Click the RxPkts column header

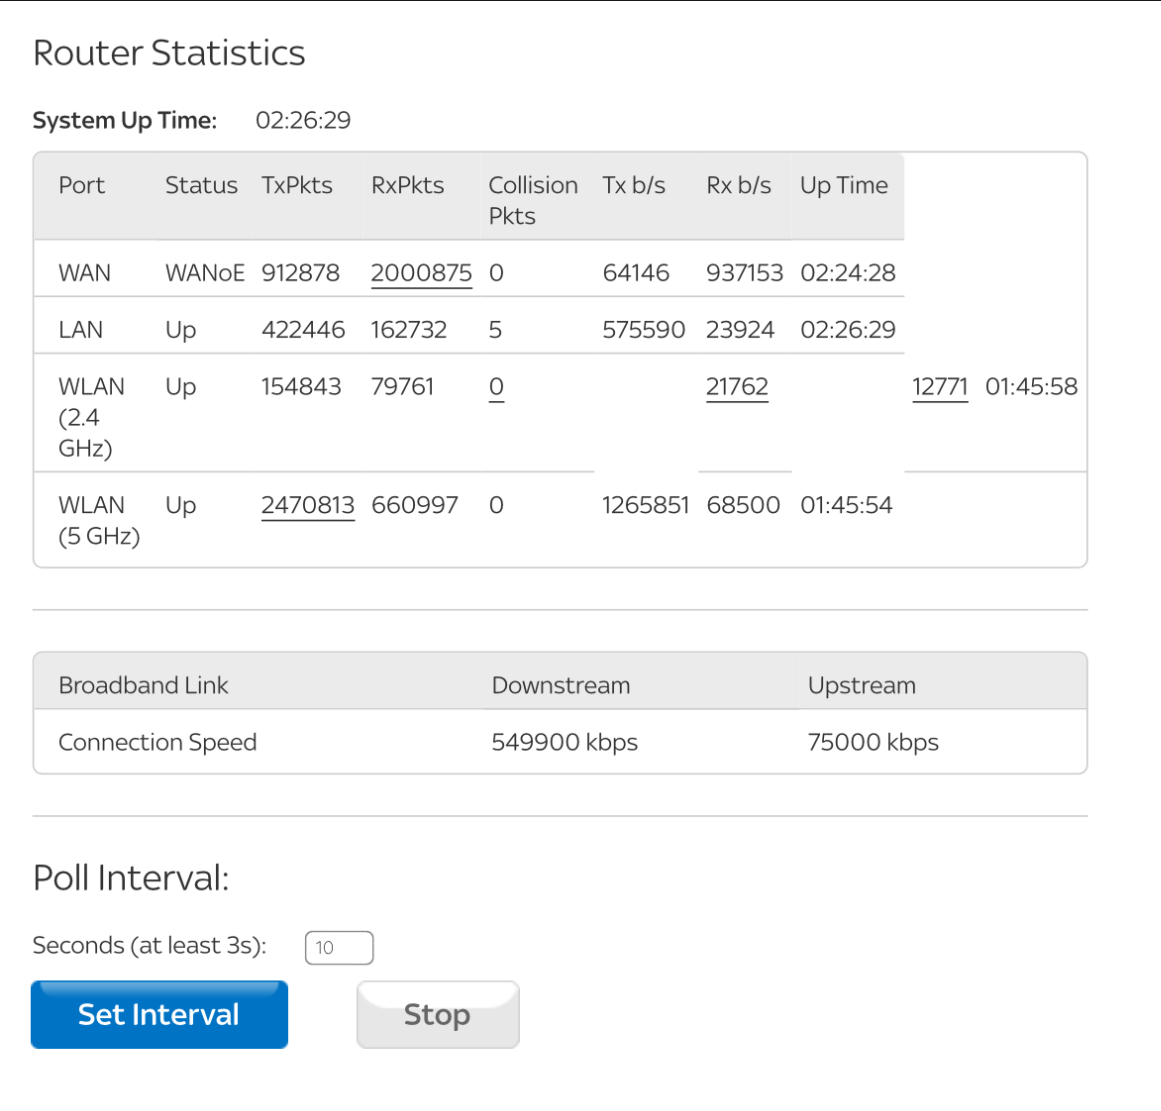pos(407,186)
